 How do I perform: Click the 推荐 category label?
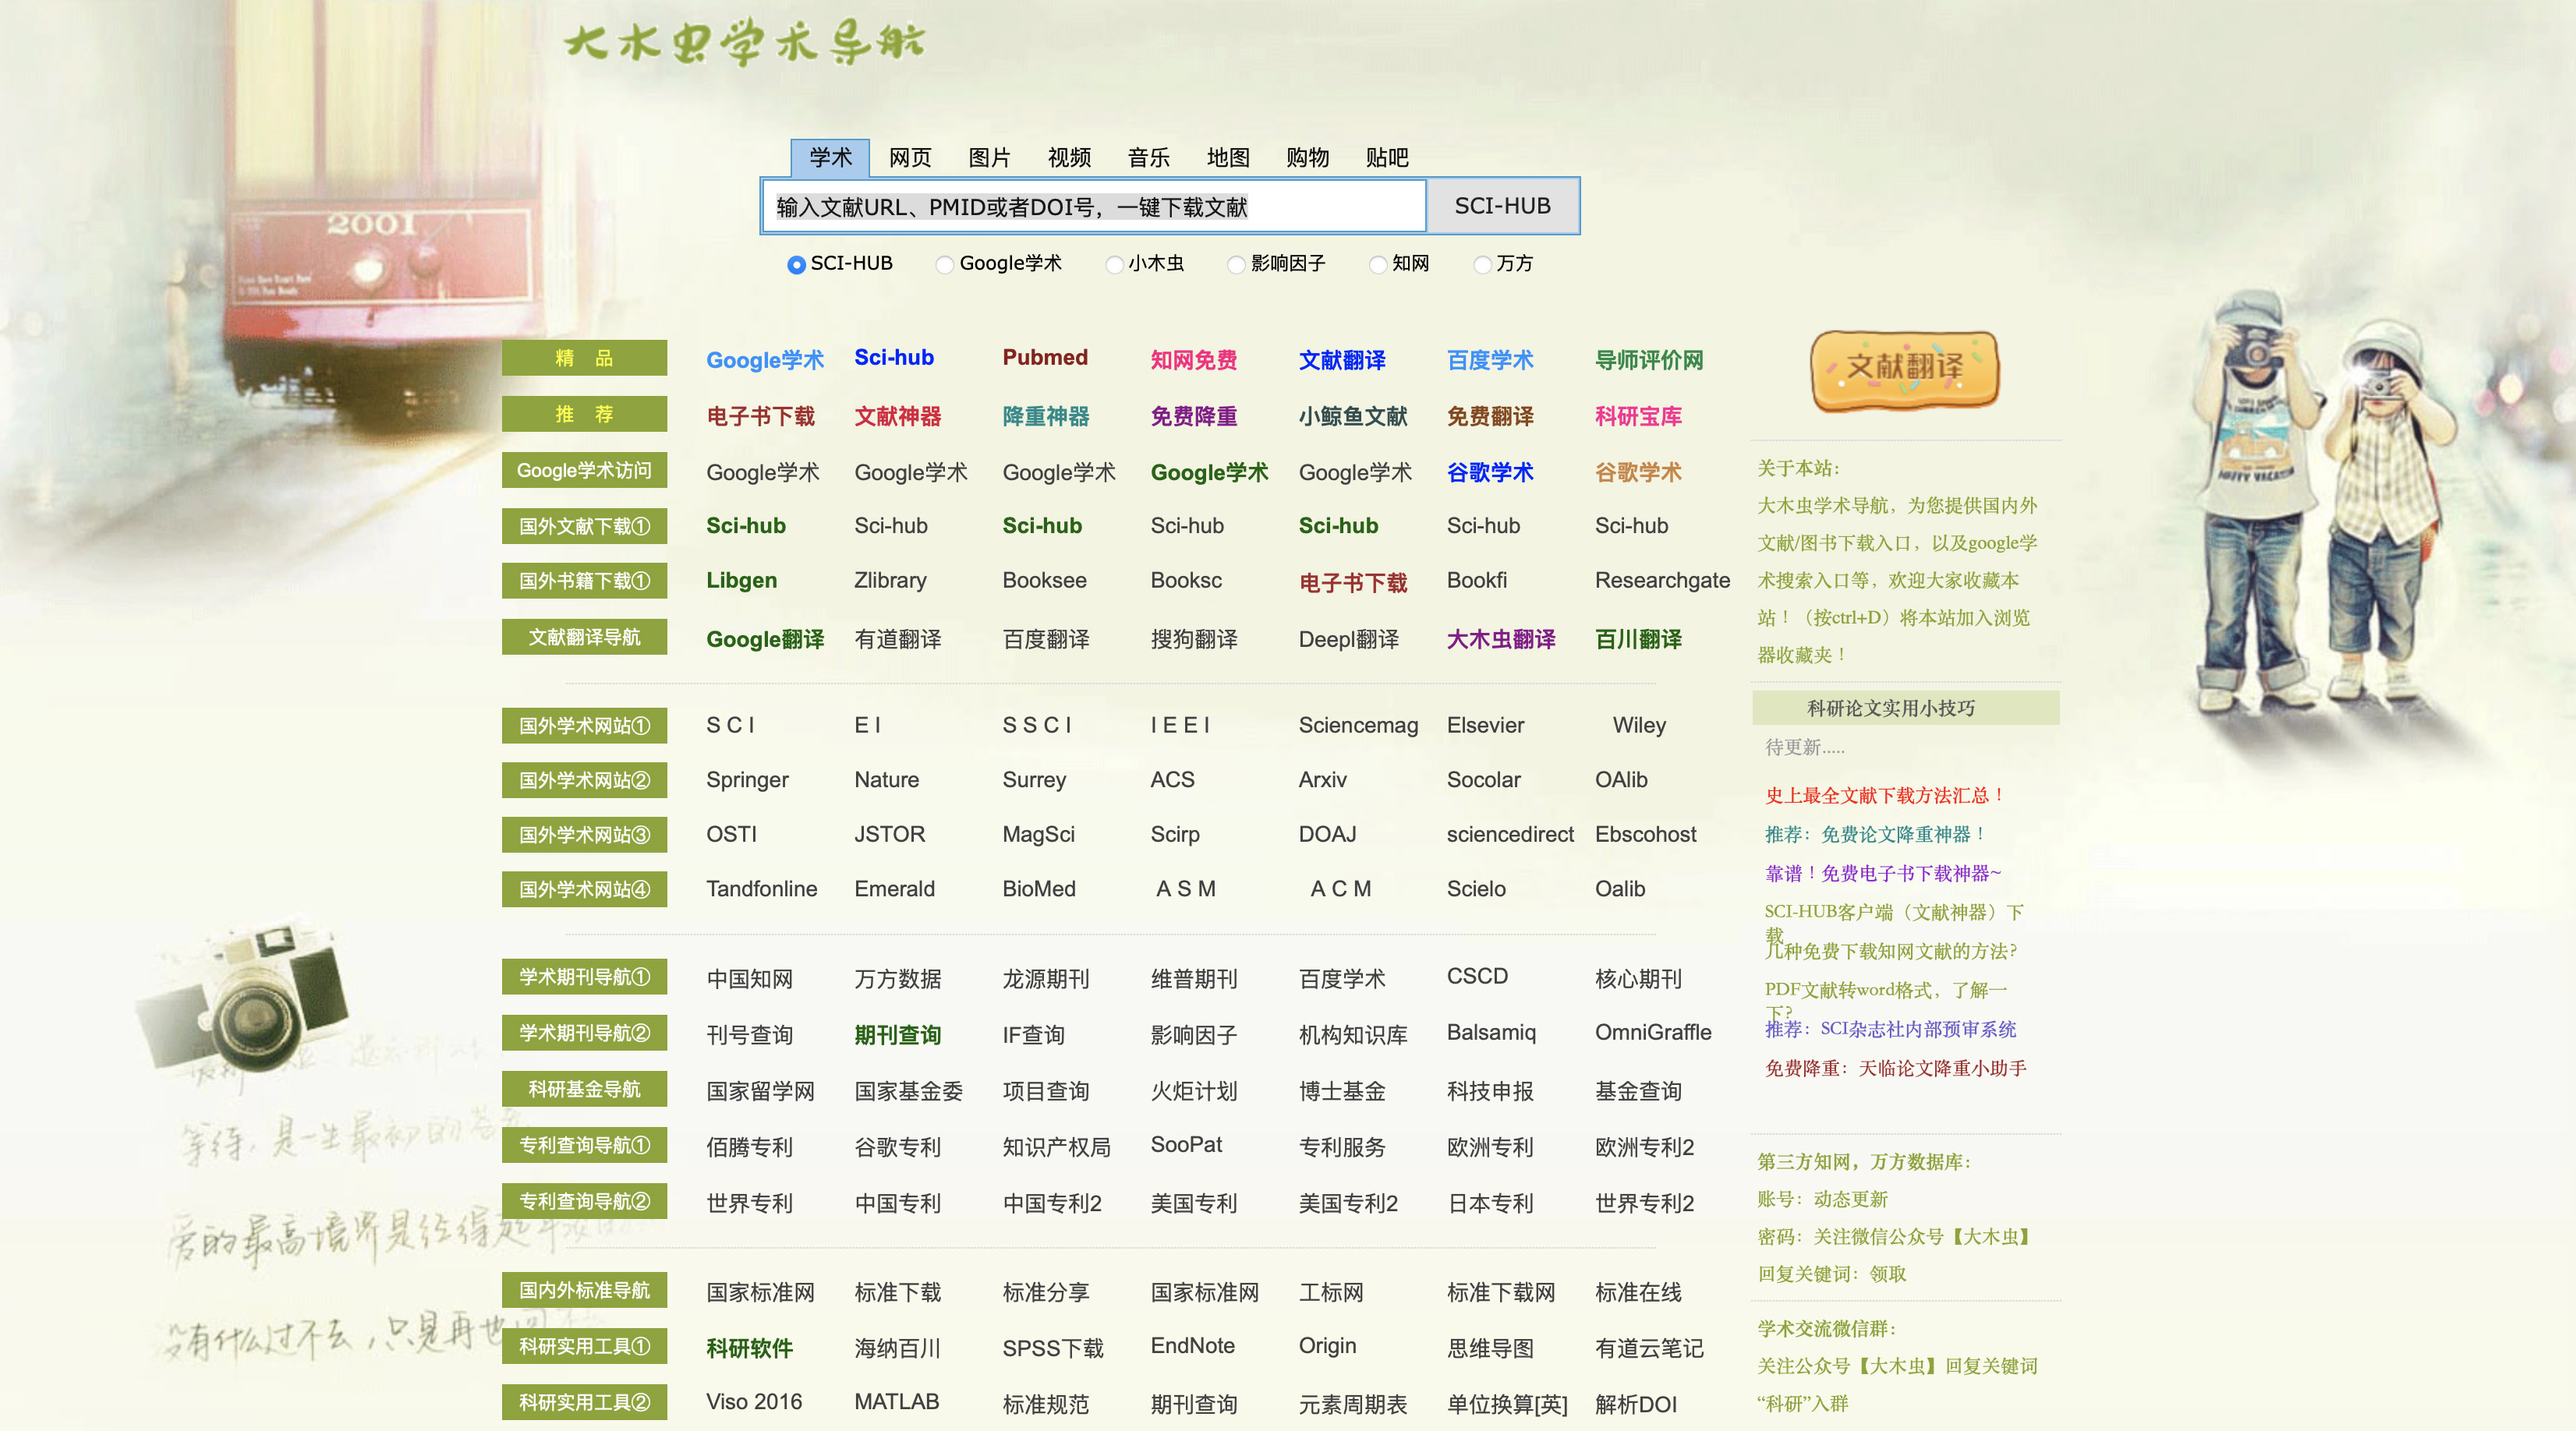[x=584, y=414]
